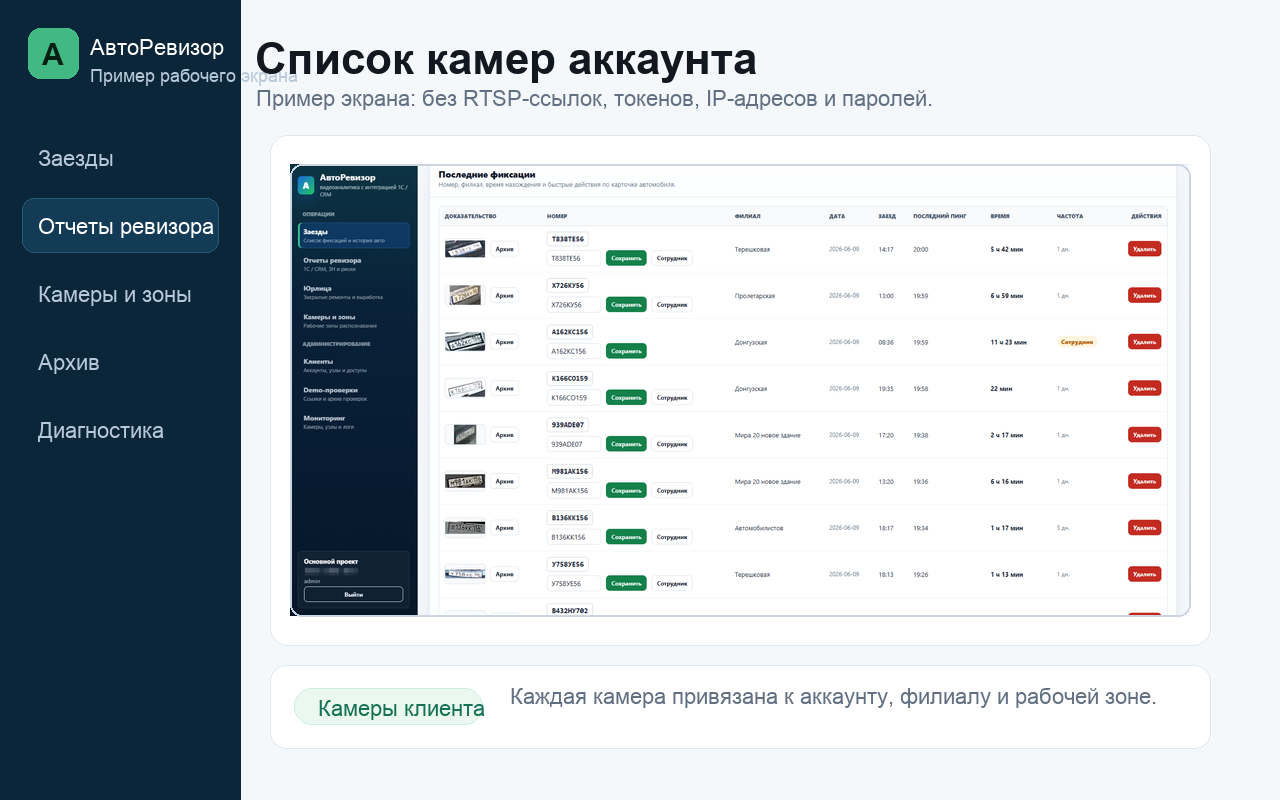
Task: Click the Выйти logout button
Action: pos(353,594)
